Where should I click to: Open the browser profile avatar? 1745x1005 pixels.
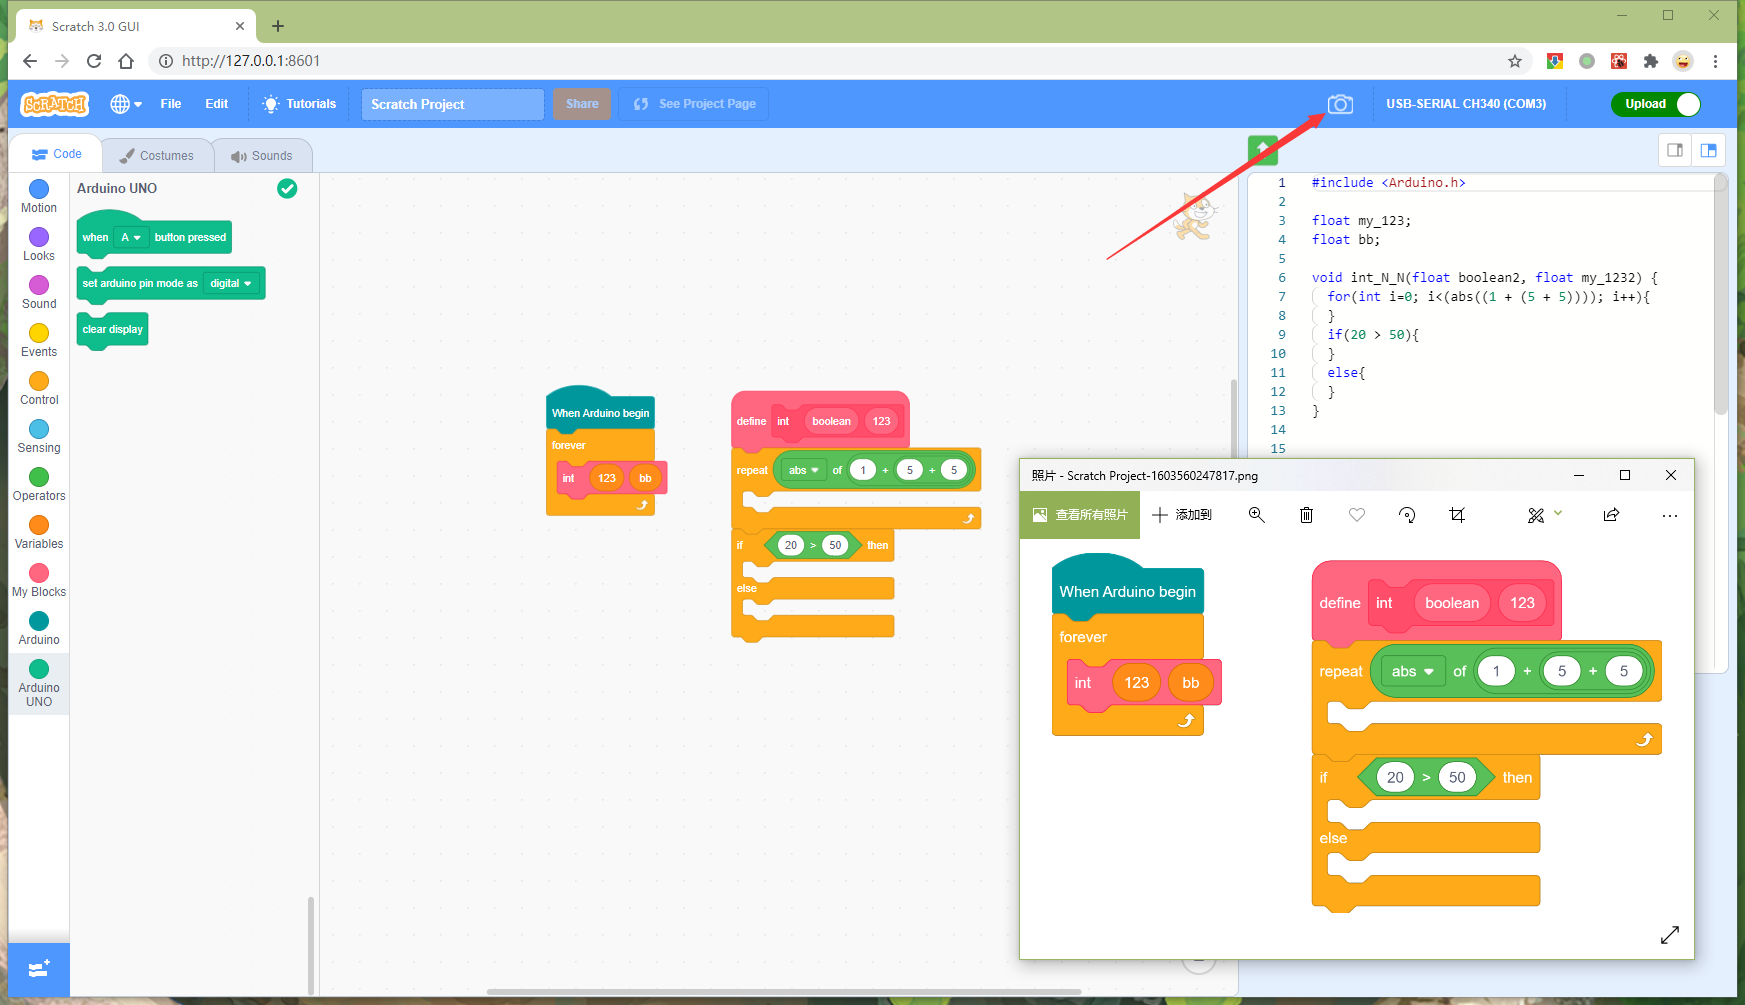pyautogui.click(x=1683, y=61)
